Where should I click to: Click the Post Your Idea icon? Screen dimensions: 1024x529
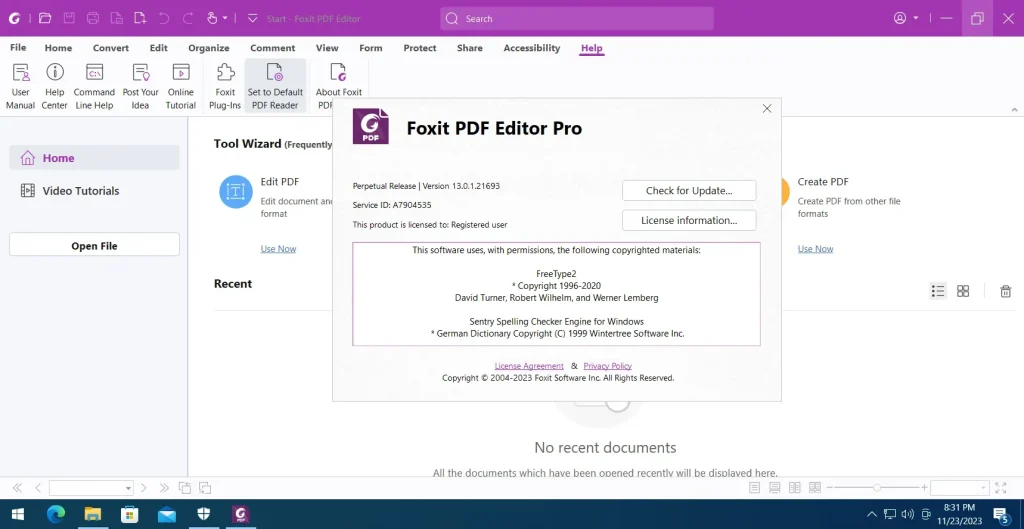click(x=140, y=72)
